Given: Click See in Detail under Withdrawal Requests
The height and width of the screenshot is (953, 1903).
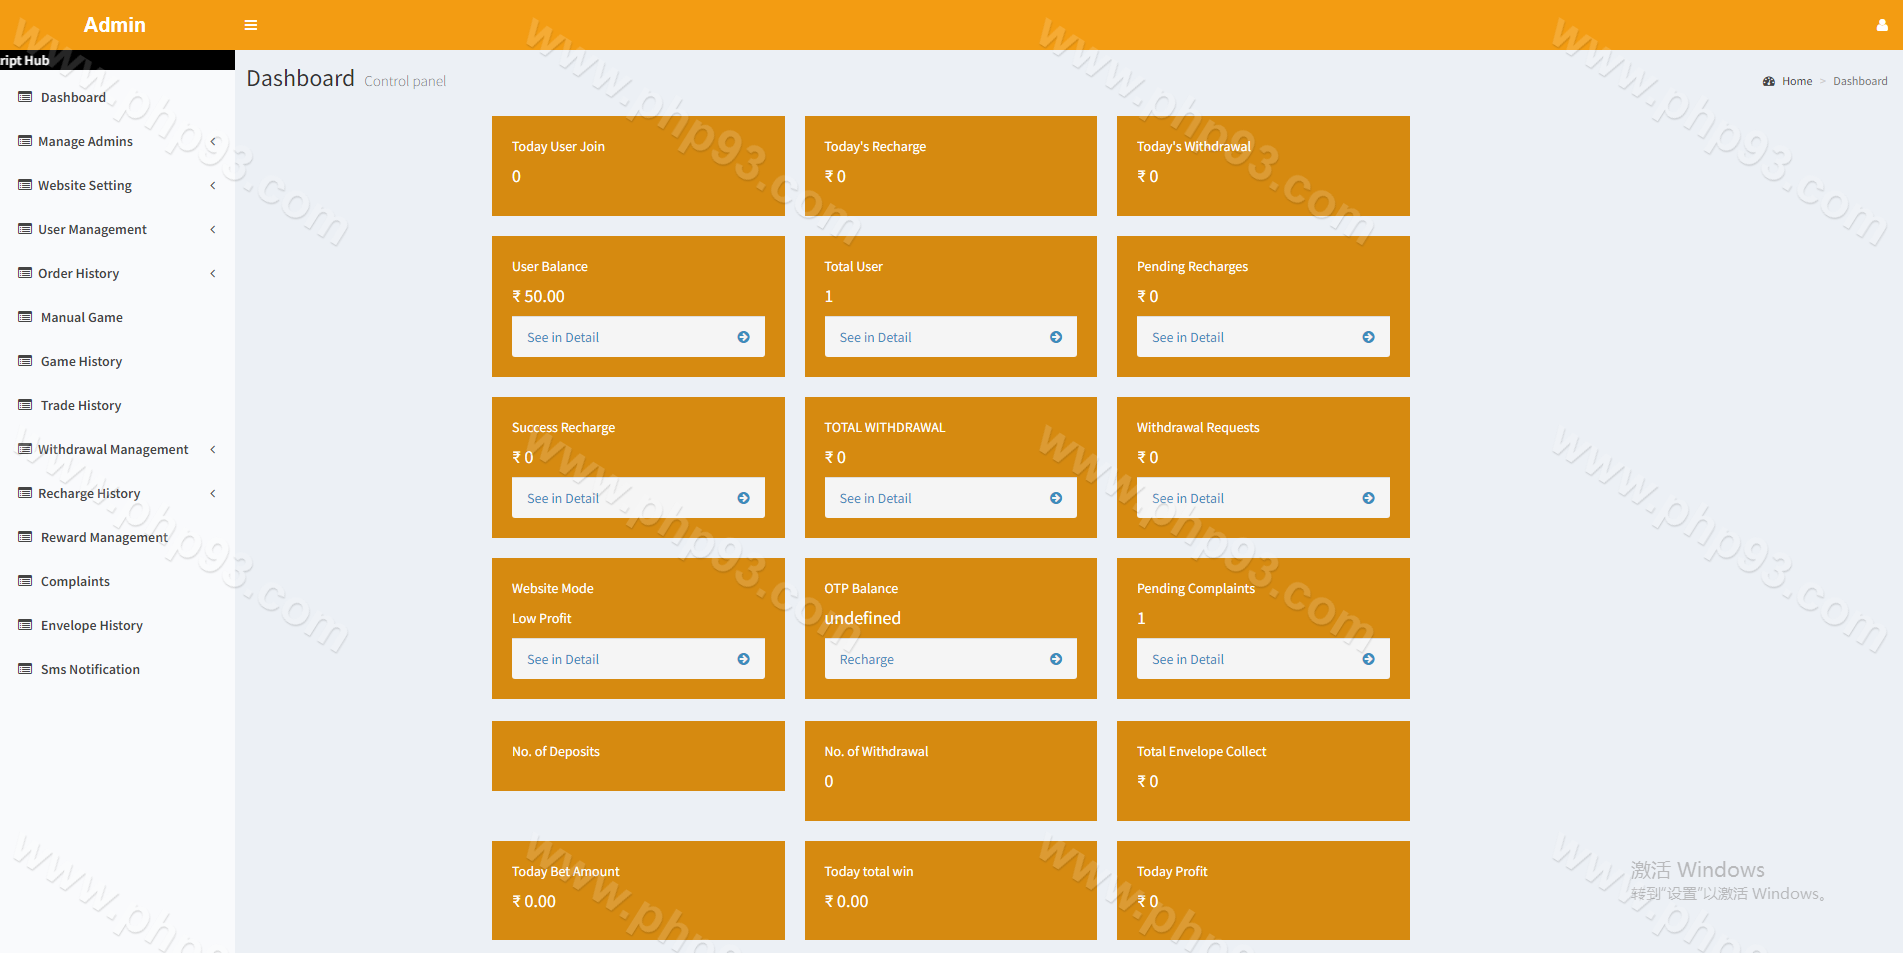Looking at the screenshot, I should [x=1187, y=498].
